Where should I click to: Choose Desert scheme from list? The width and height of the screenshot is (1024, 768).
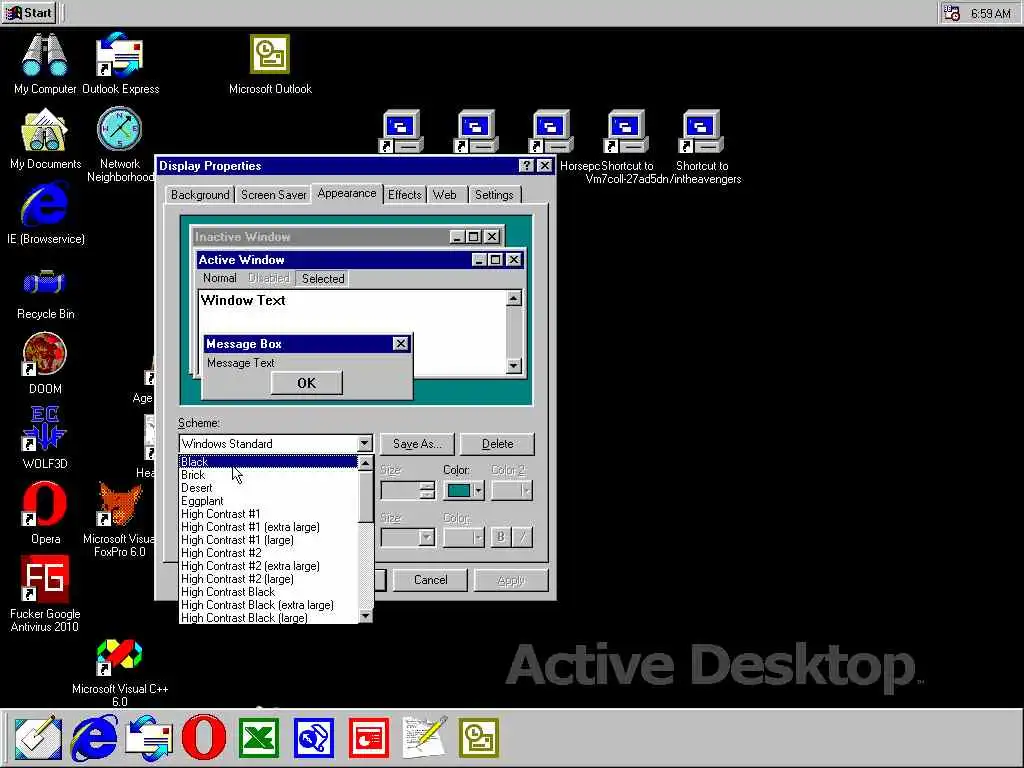pos(268,488)
